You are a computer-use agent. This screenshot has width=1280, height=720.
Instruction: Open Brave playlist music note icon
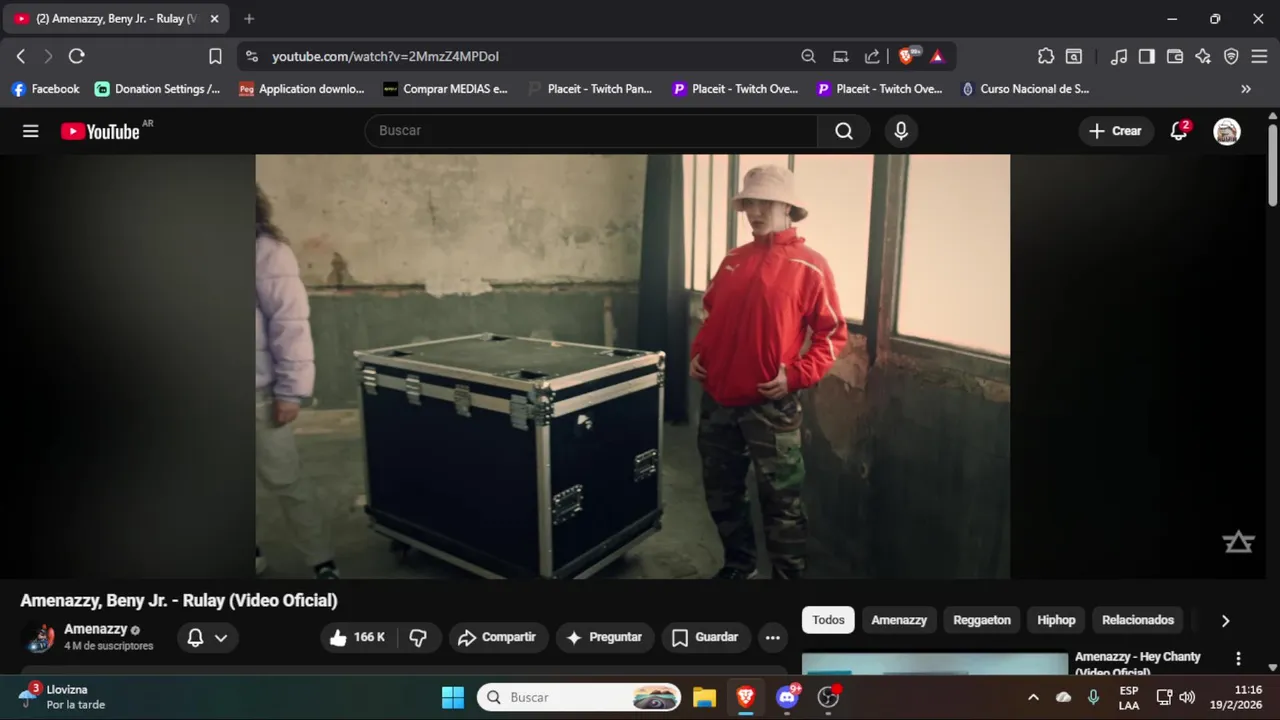pyautogui.click(x=1119, y=56)
